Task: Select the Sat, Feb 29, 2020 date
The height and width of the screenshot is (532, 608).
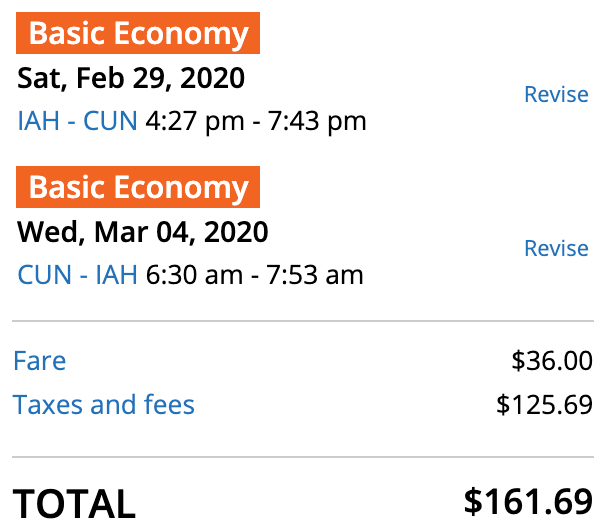Action: pyautogui.click(x=131, y=77)
